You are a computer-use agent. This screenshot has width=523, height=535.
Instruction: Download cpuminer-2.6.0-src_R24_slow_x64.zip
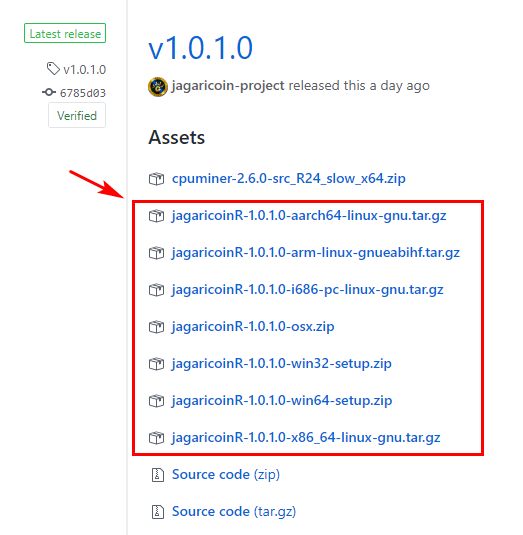pyautogui.click(x=289, y=179)
